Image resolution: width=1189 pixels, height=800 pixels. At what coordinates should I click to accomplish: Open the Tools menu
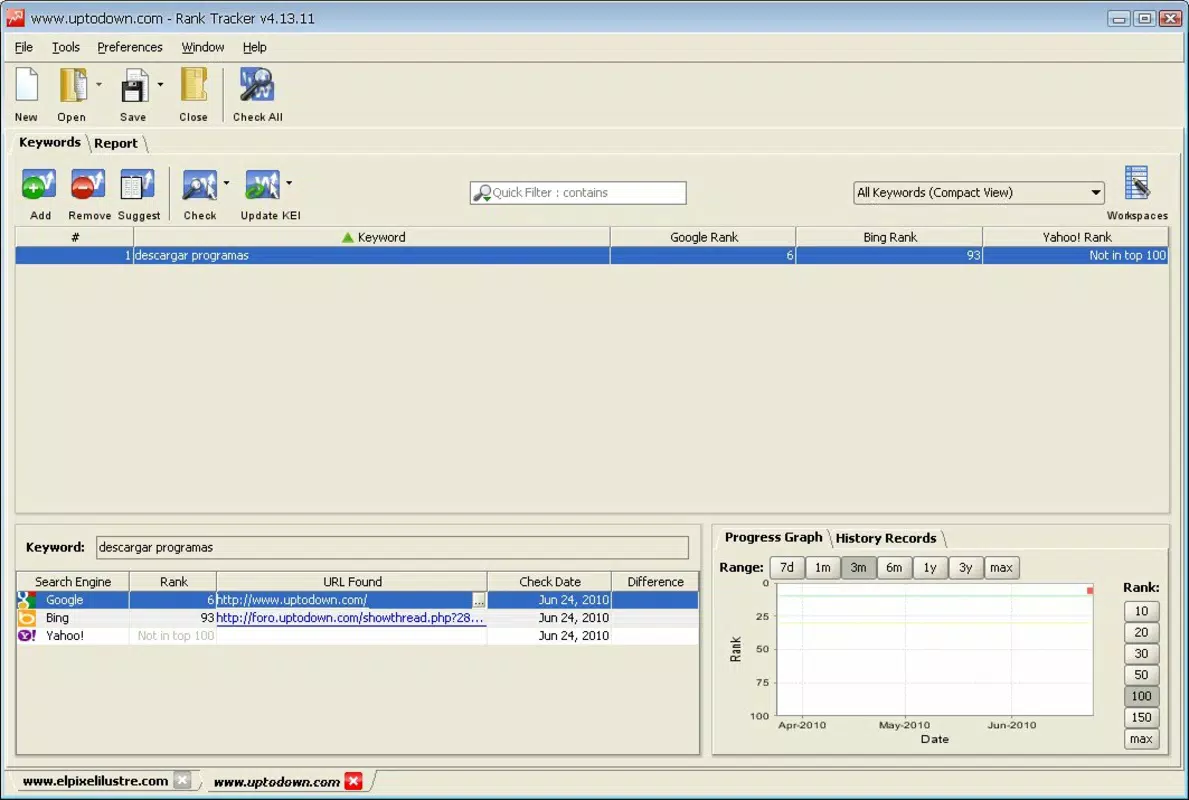point(65,47)
